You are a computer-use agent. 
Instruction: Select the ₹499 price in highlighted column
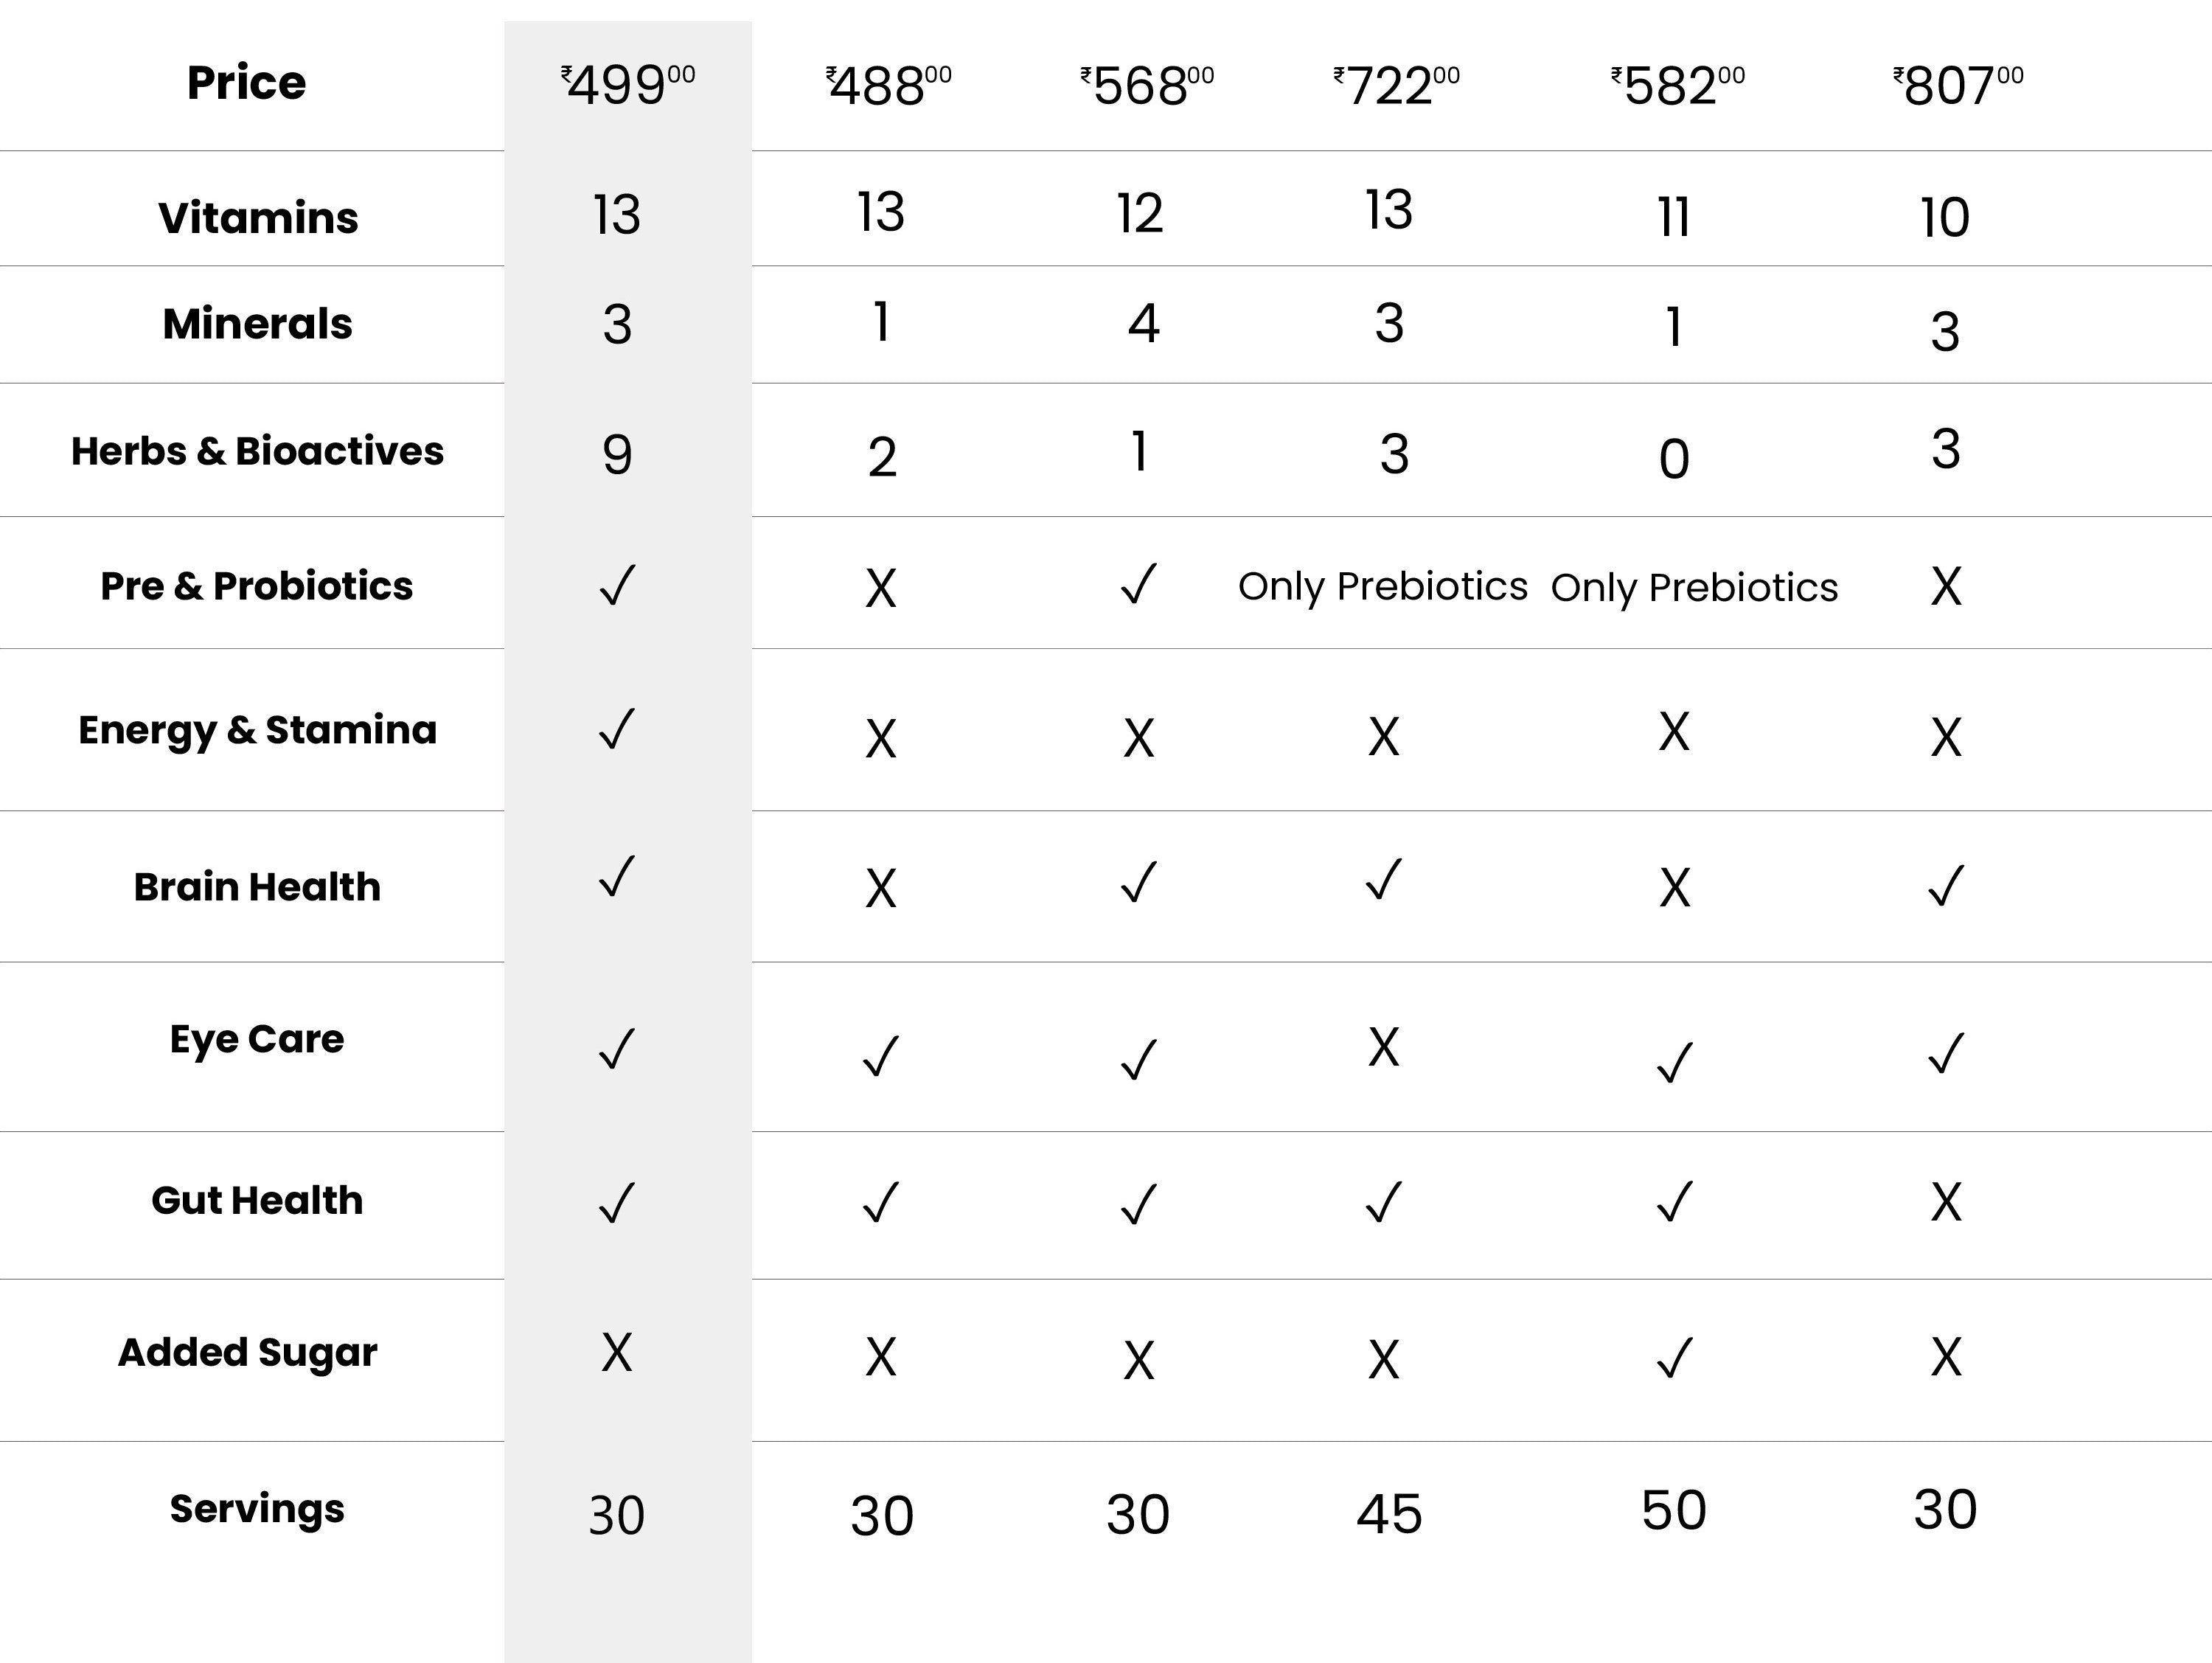pos(628,85)
